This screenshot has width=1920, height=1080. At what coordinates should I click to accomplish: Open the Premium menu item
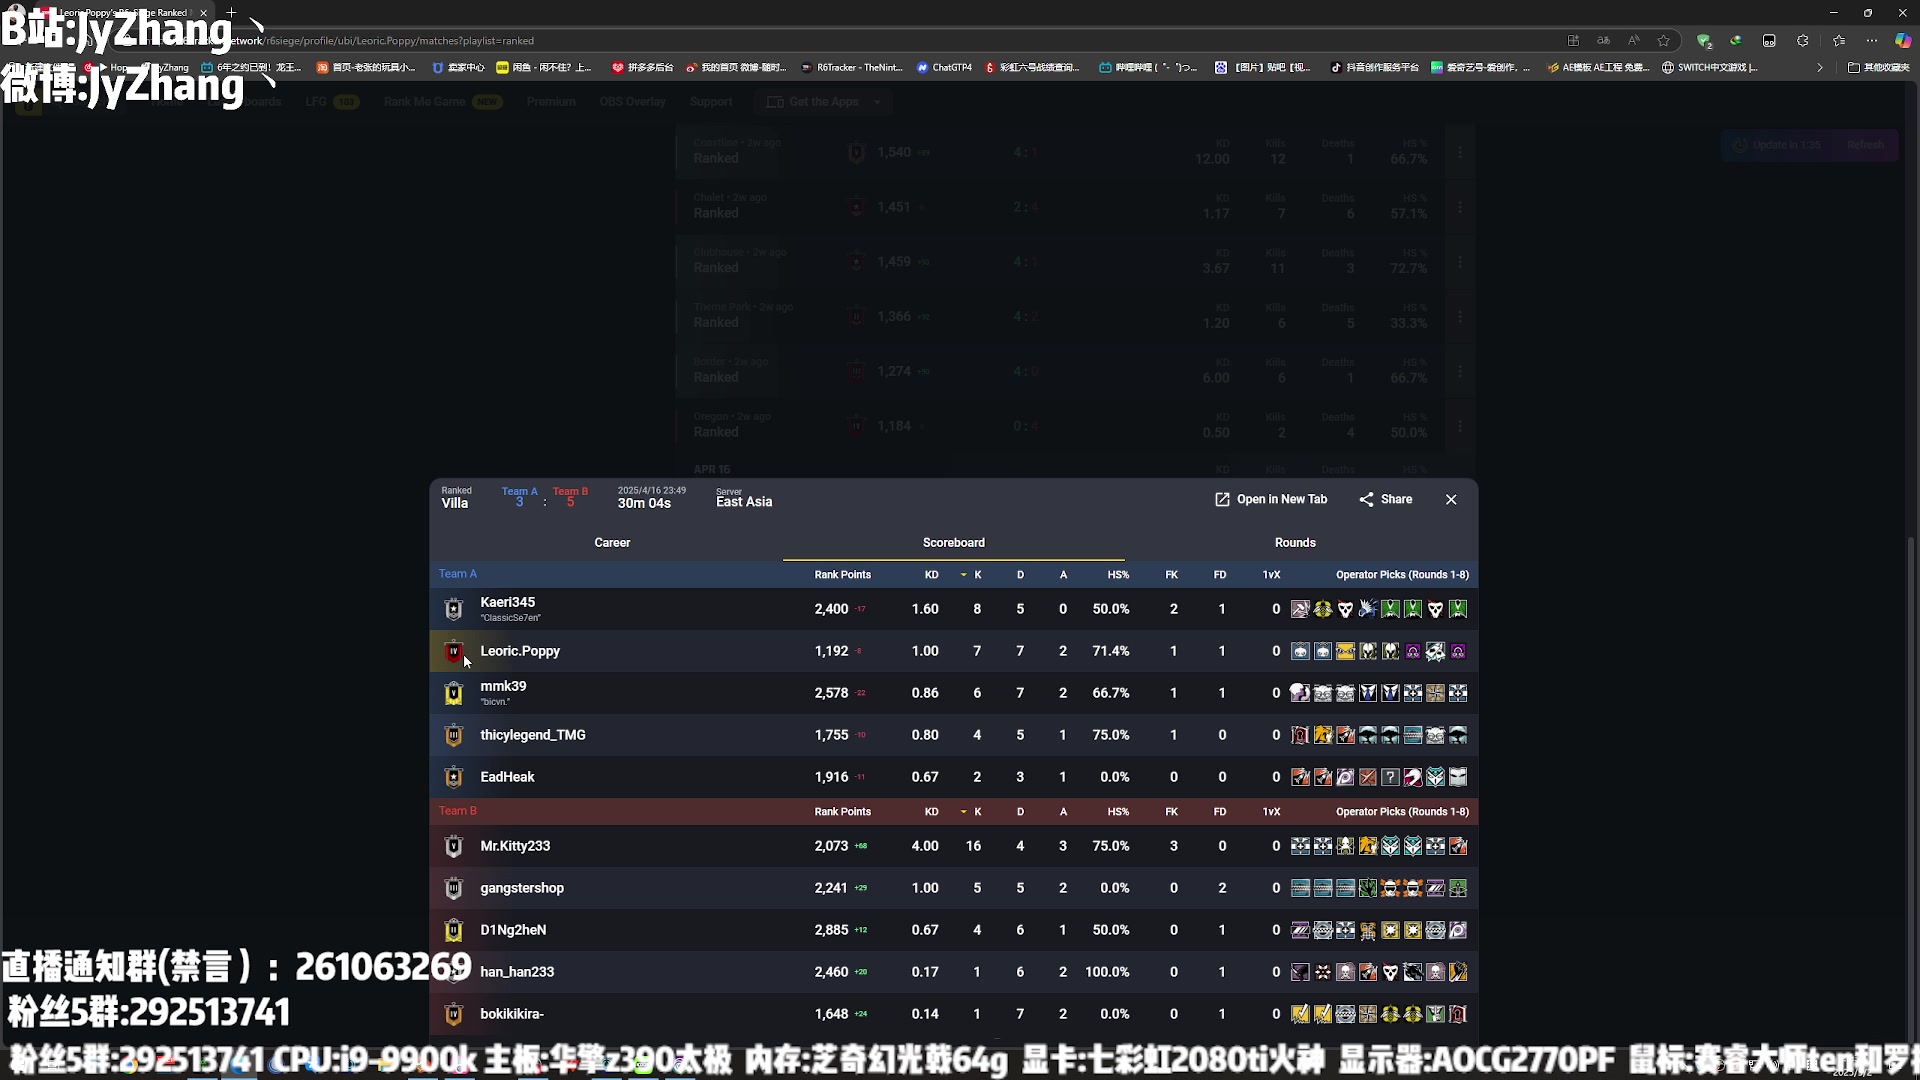pyautogui.click(x=551, y=102)
